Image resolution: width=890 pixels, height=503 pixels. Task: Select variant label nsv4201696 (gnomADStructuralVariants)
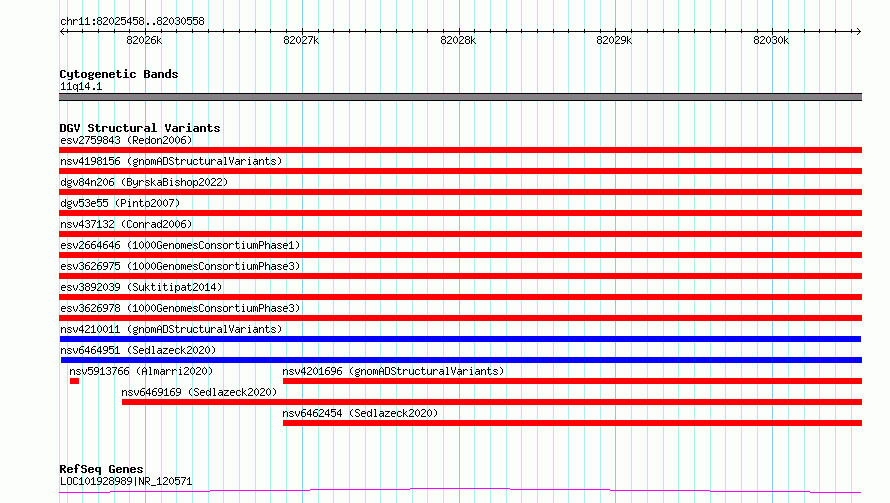point(393,371)
